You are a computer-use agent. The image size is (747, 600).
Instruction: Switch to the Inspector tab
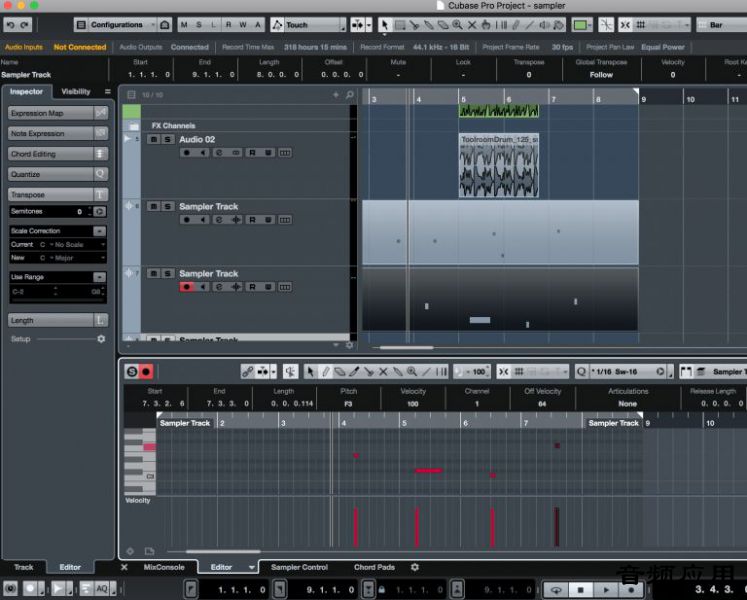26,92
